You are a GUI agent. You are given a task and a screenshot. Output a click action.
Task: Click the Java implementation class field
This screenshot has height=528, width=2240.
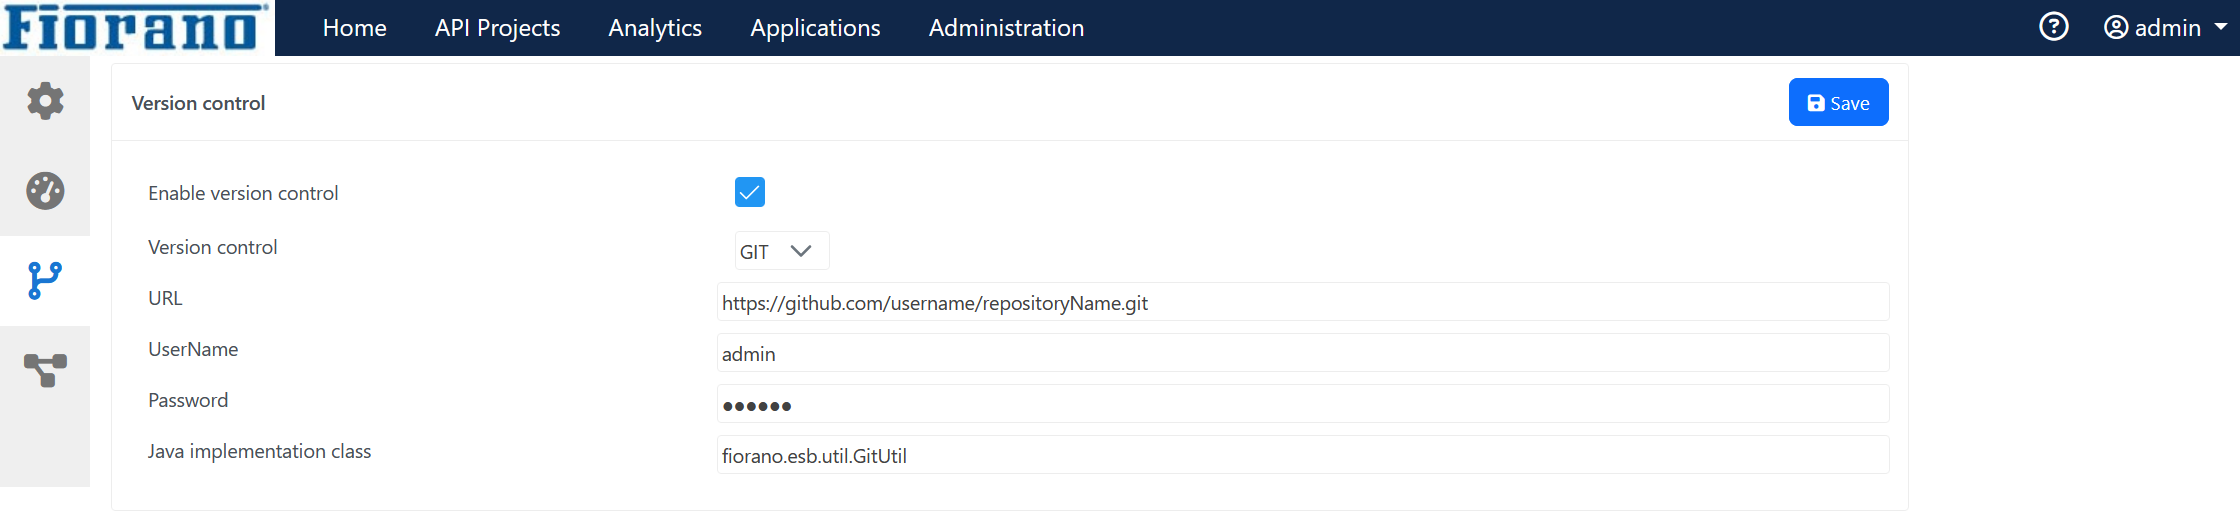(x=1303, y=455)
